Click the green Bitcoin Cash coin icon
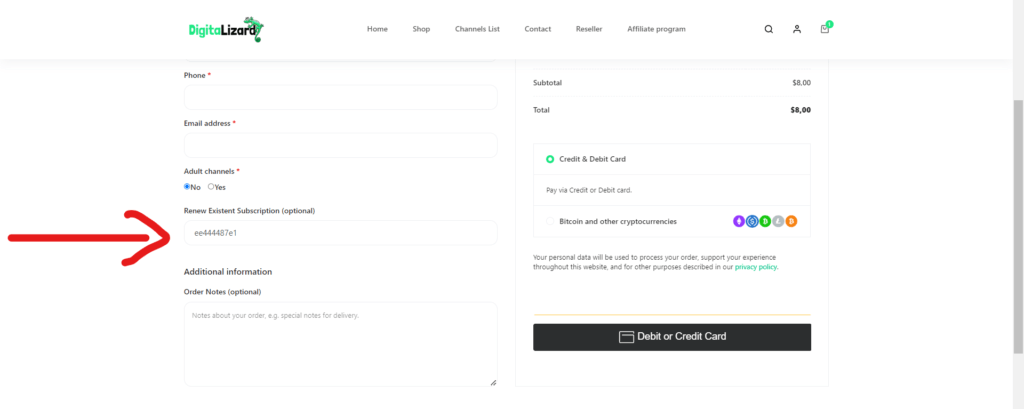The height and width of the screenshot is (409, 1024). (x=765, y=221)
